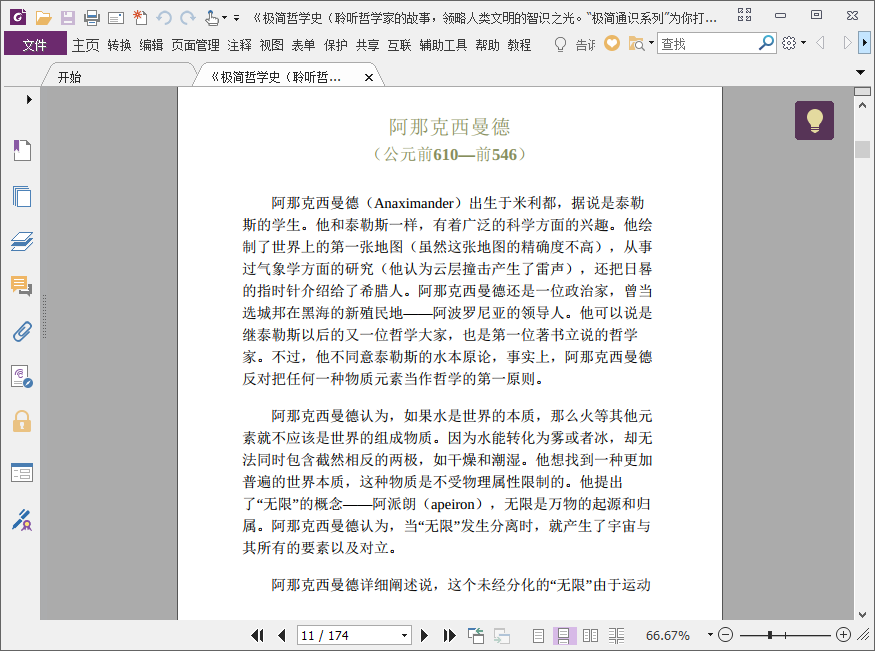875x651 pixels.
Task: Open the layers panel
Action: point(22,242)
